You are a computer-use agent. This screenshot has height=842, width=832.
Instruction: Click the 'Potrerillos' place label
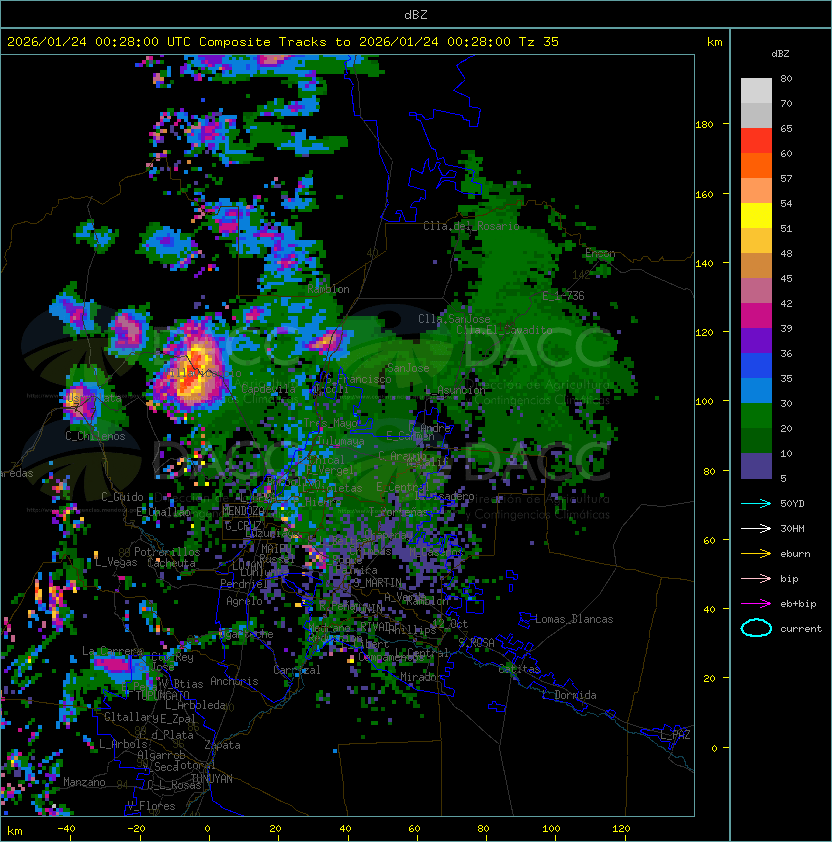(x=167, y=551)
